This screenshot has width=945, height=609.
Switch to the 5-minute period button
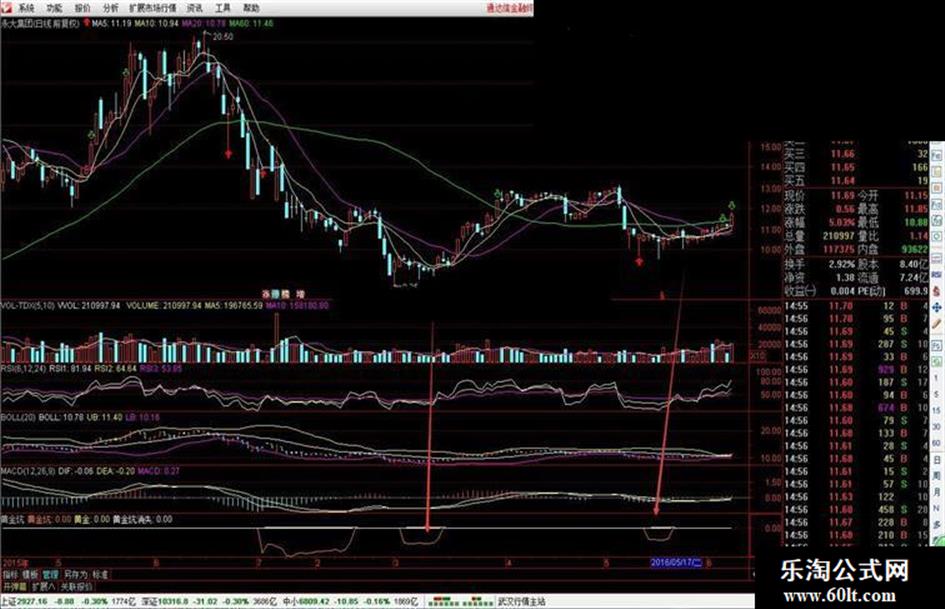coord(937,394)
